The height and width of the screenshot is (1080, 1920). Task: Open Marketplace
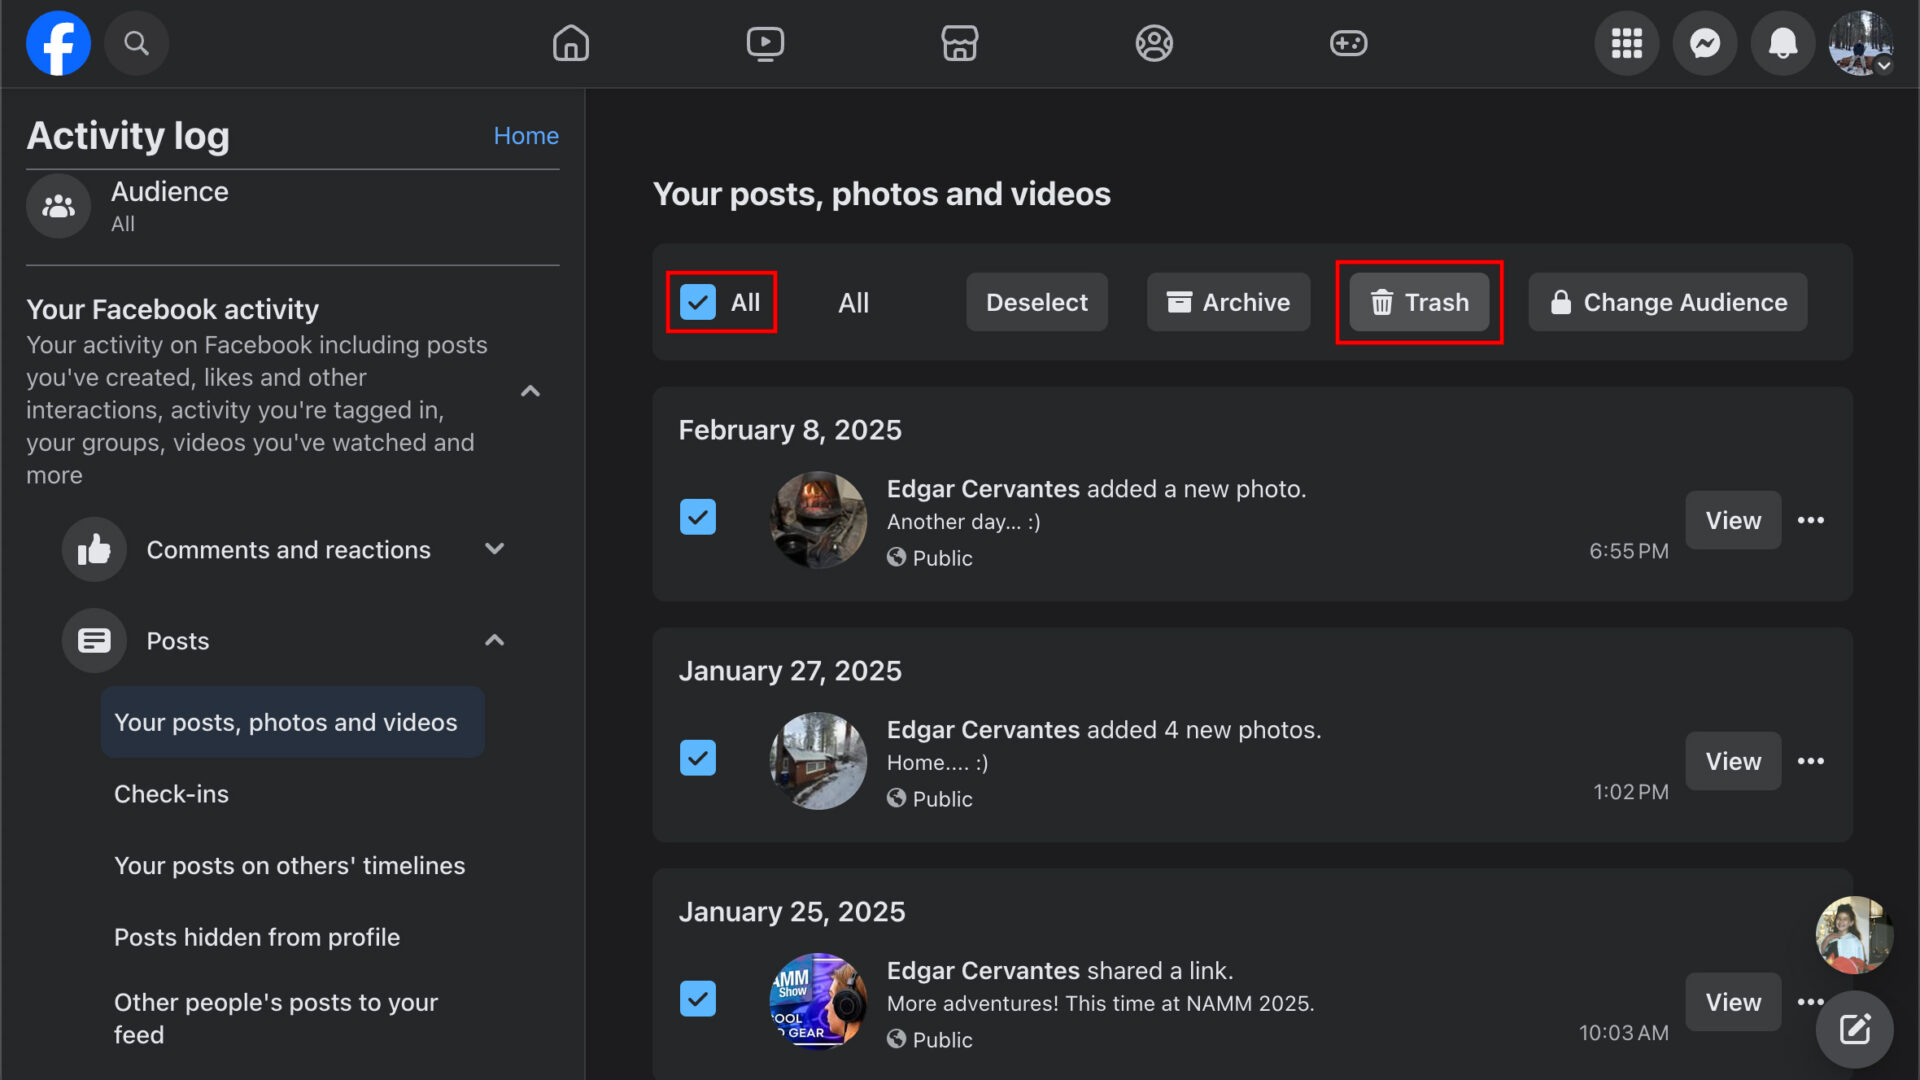tap(959, 43)
